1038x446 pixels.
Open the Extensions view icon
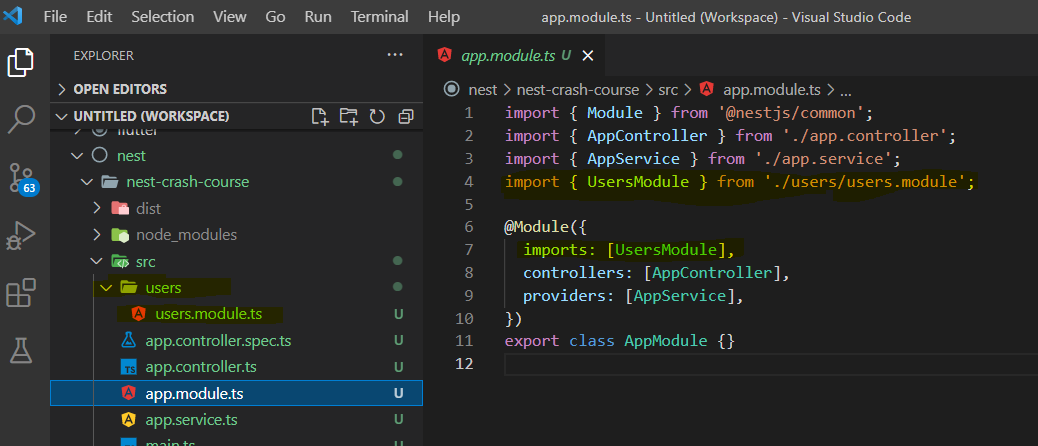tap(22, 294)
